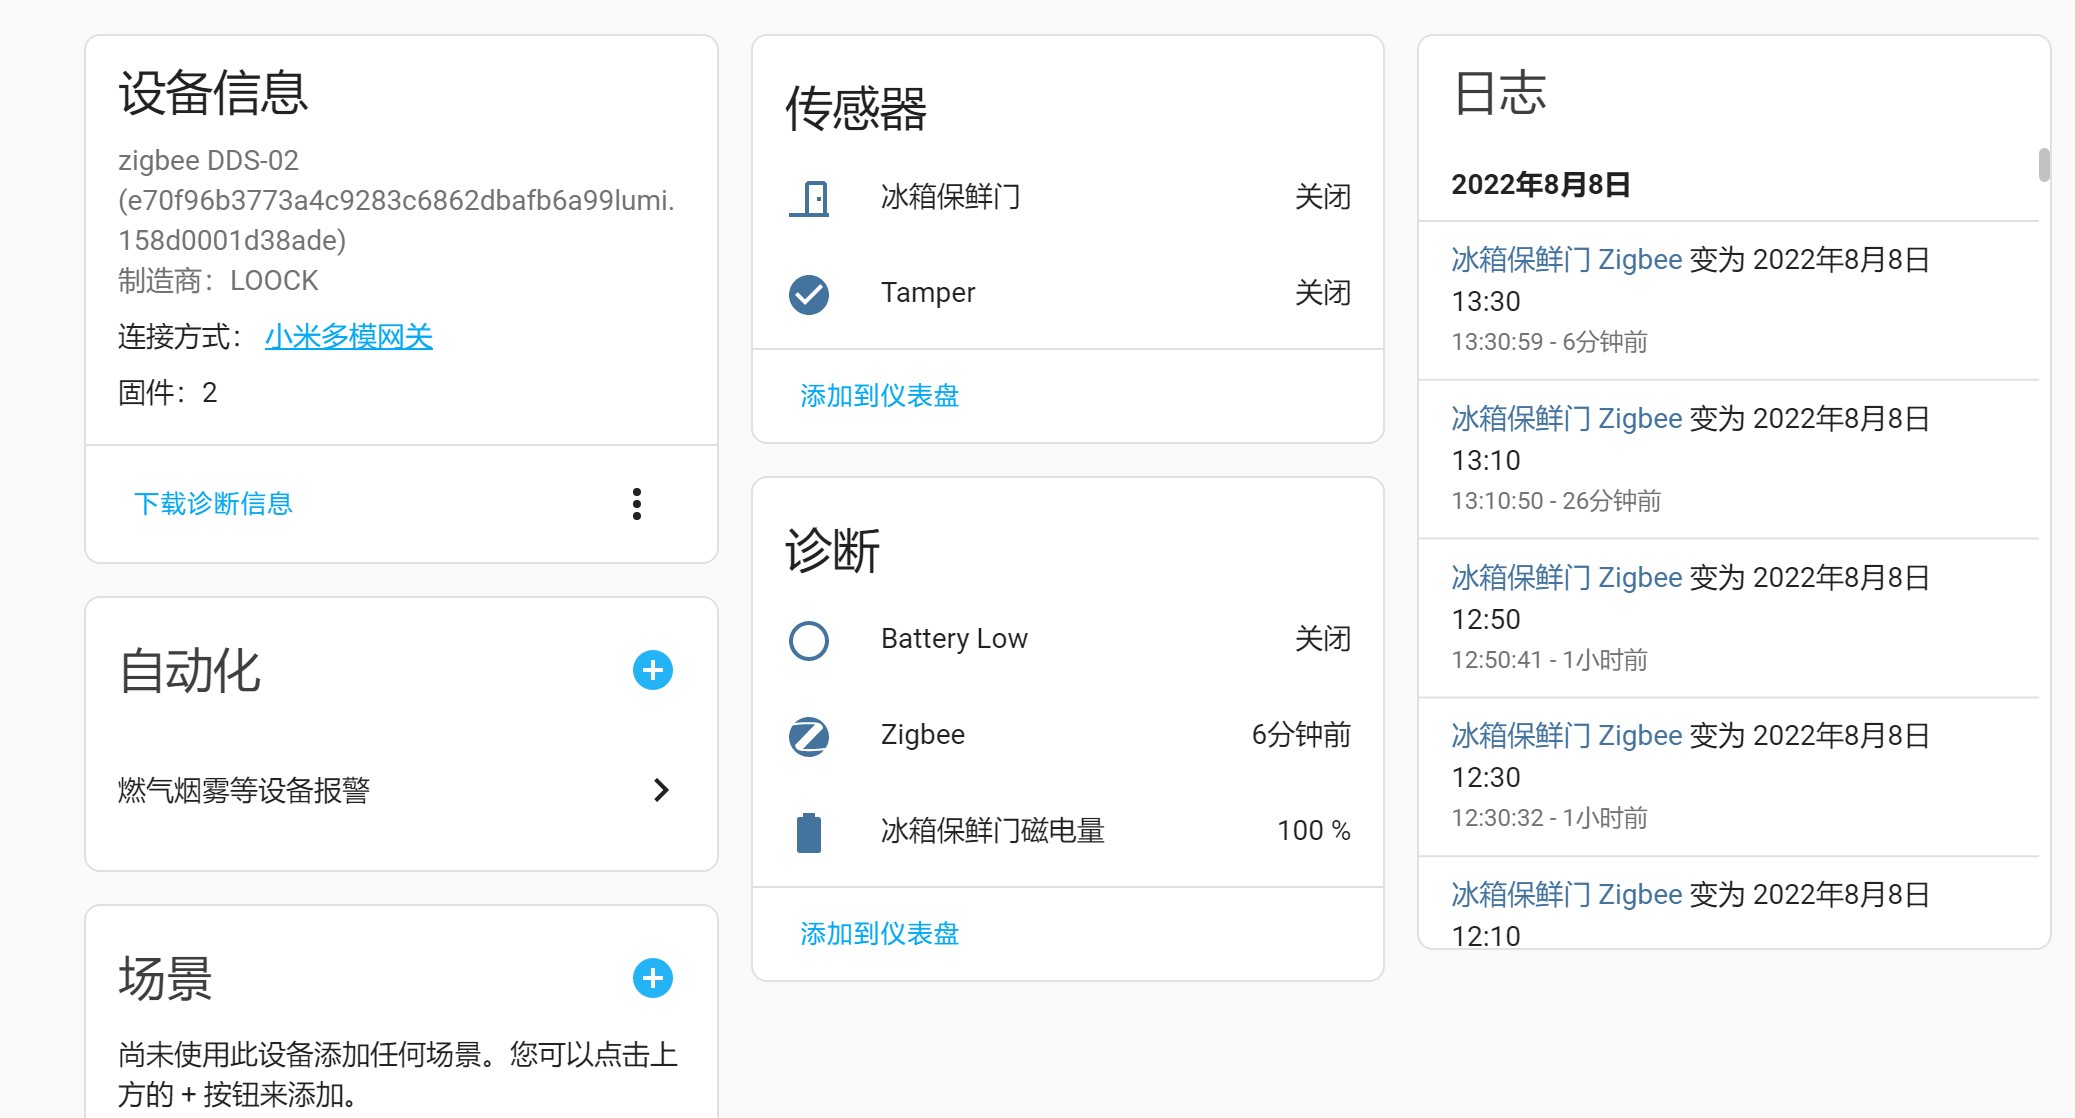Open the Battery Low entity row
The width and height of the screenshot is (2075, 1118).
[954, 639]
